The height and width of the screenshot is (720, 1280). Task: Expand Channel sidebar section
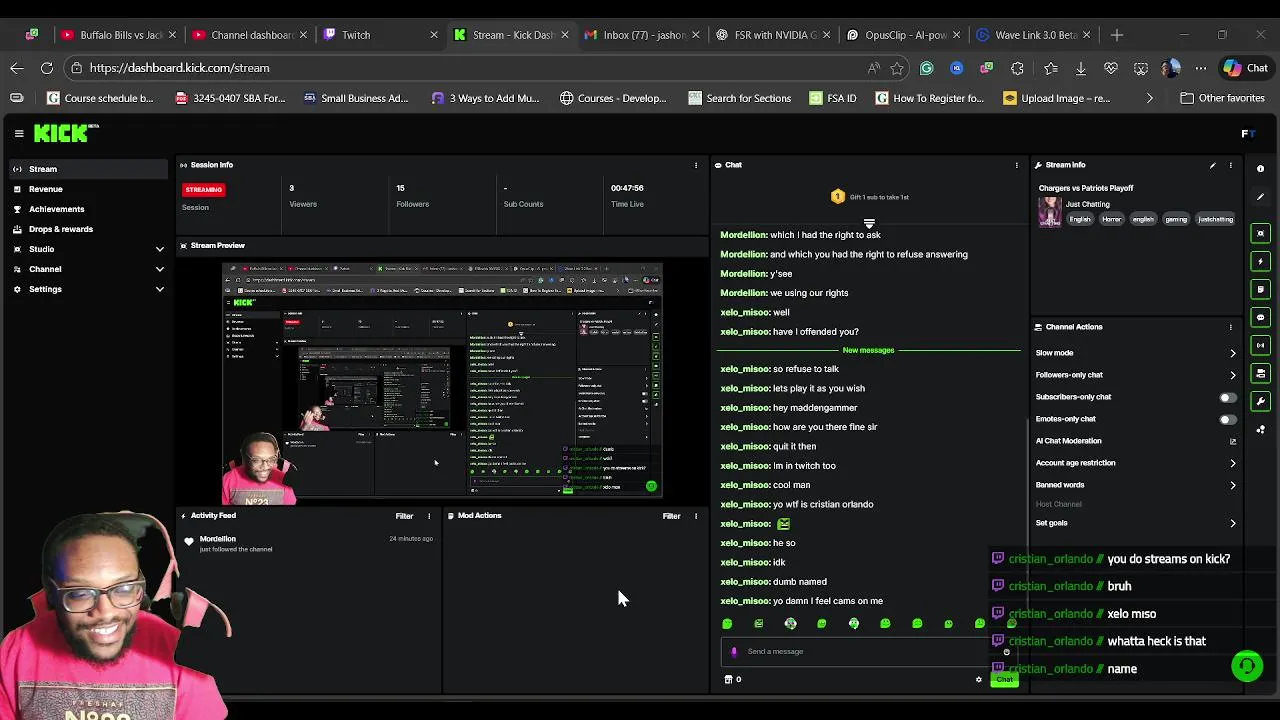[159, 269]
